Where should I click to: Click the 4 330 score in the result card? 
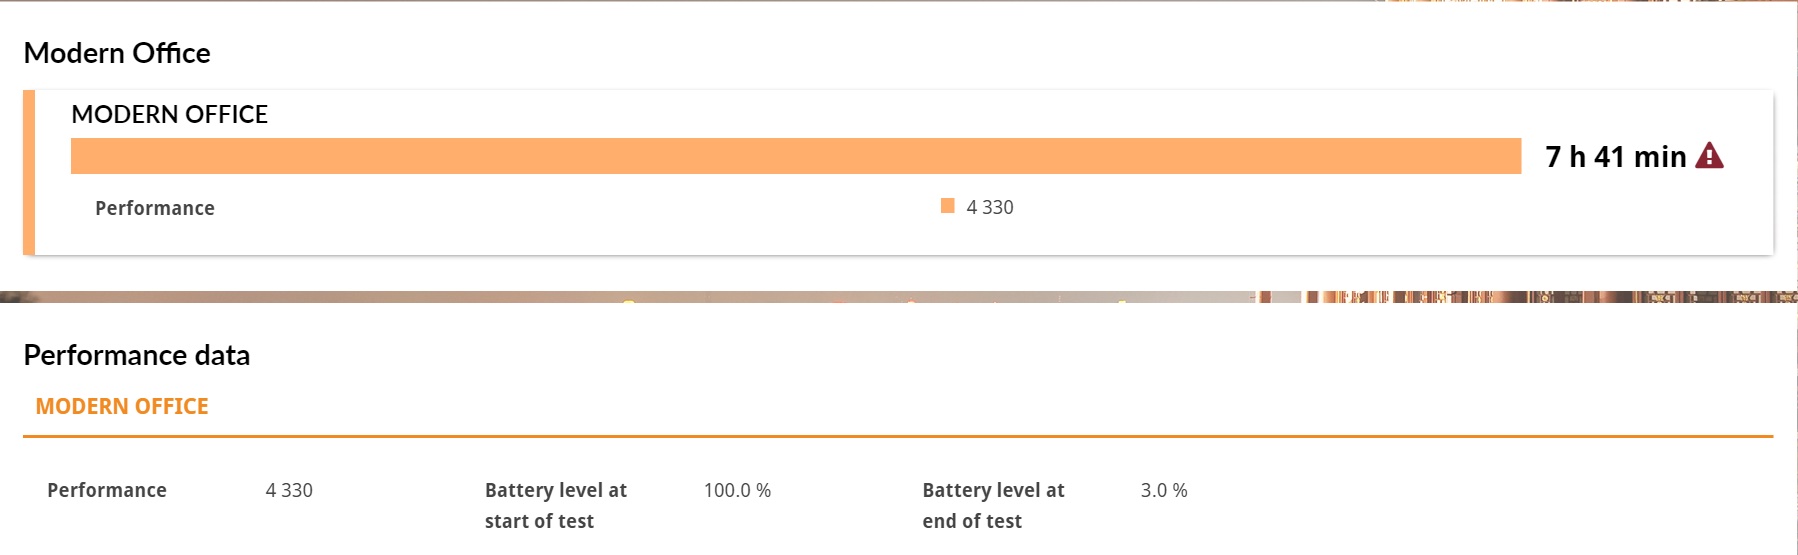tap(990, 207)
